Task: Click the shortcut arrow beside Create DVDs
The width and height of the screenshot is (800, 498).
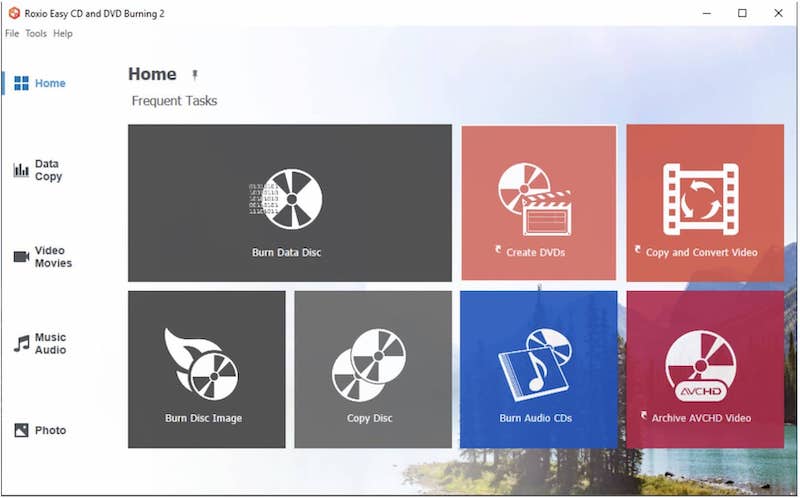Action: (498, 250)
